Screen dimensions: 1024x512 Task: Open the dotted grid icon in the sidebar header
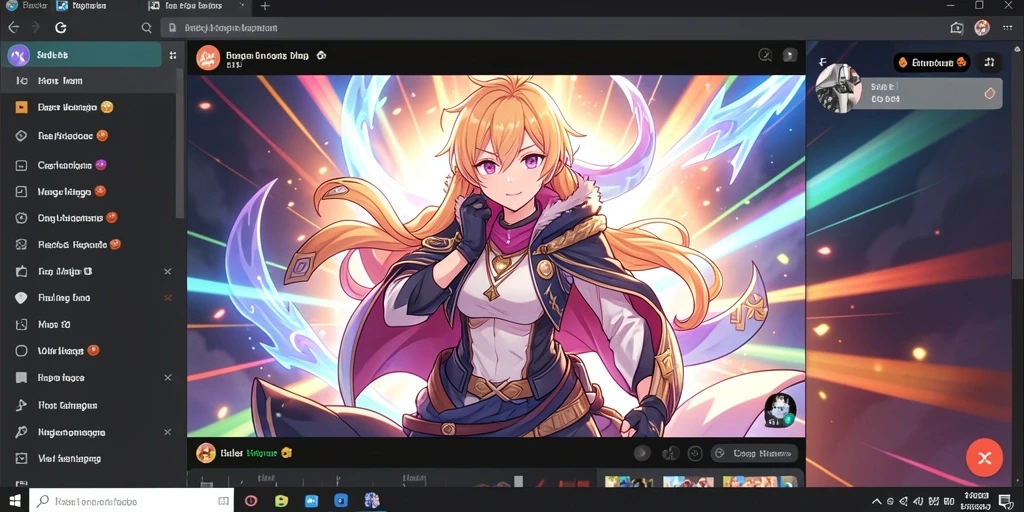172,56
